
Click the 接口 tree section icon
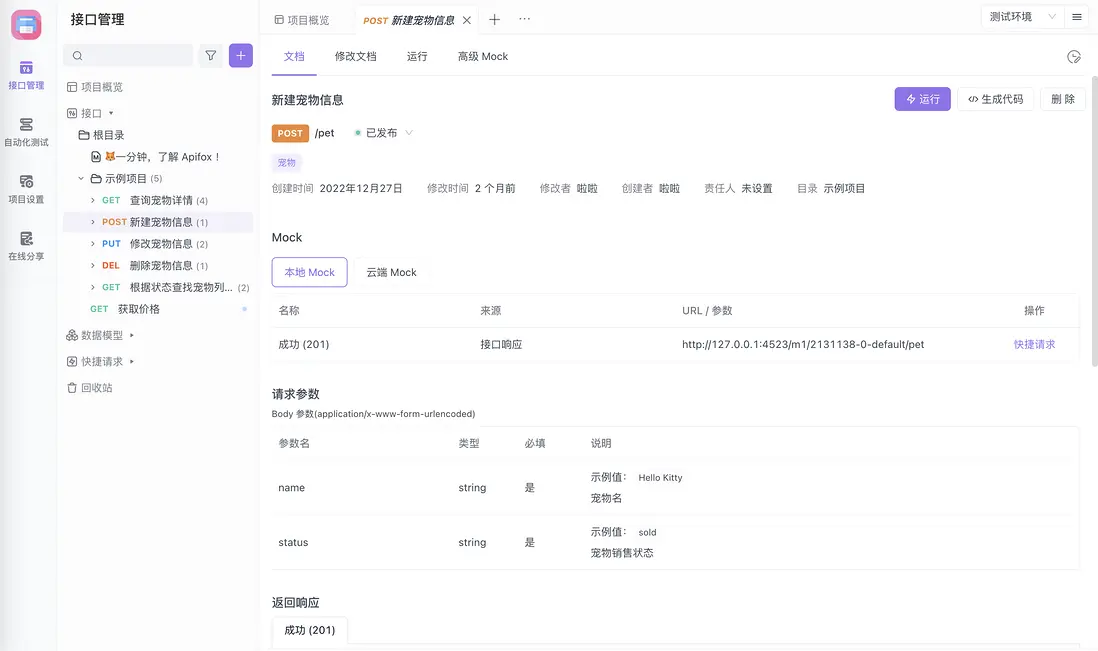point(71,113)
